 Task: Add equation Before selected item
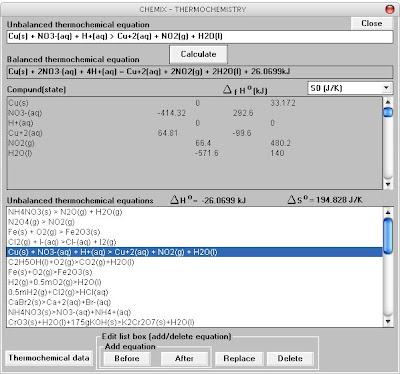(x=127, y=359)
